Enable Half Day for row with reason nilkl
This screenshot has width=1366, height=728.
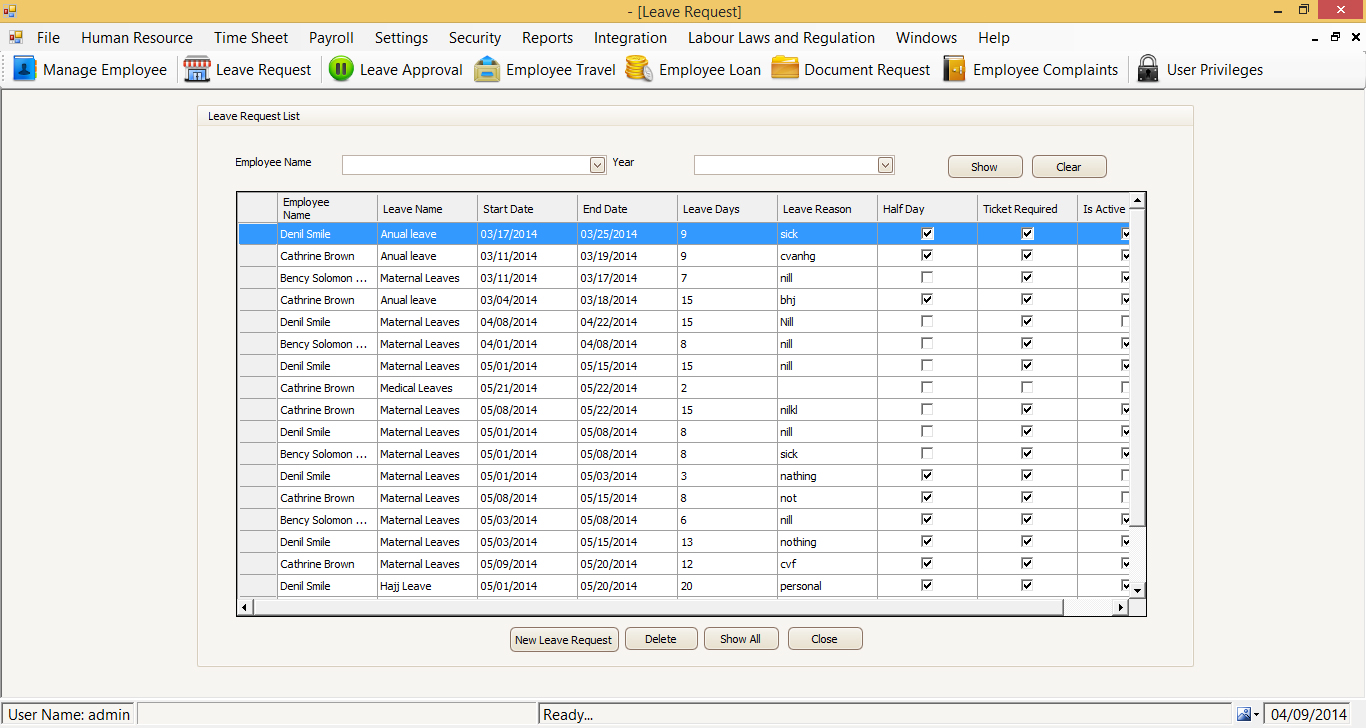927,410
